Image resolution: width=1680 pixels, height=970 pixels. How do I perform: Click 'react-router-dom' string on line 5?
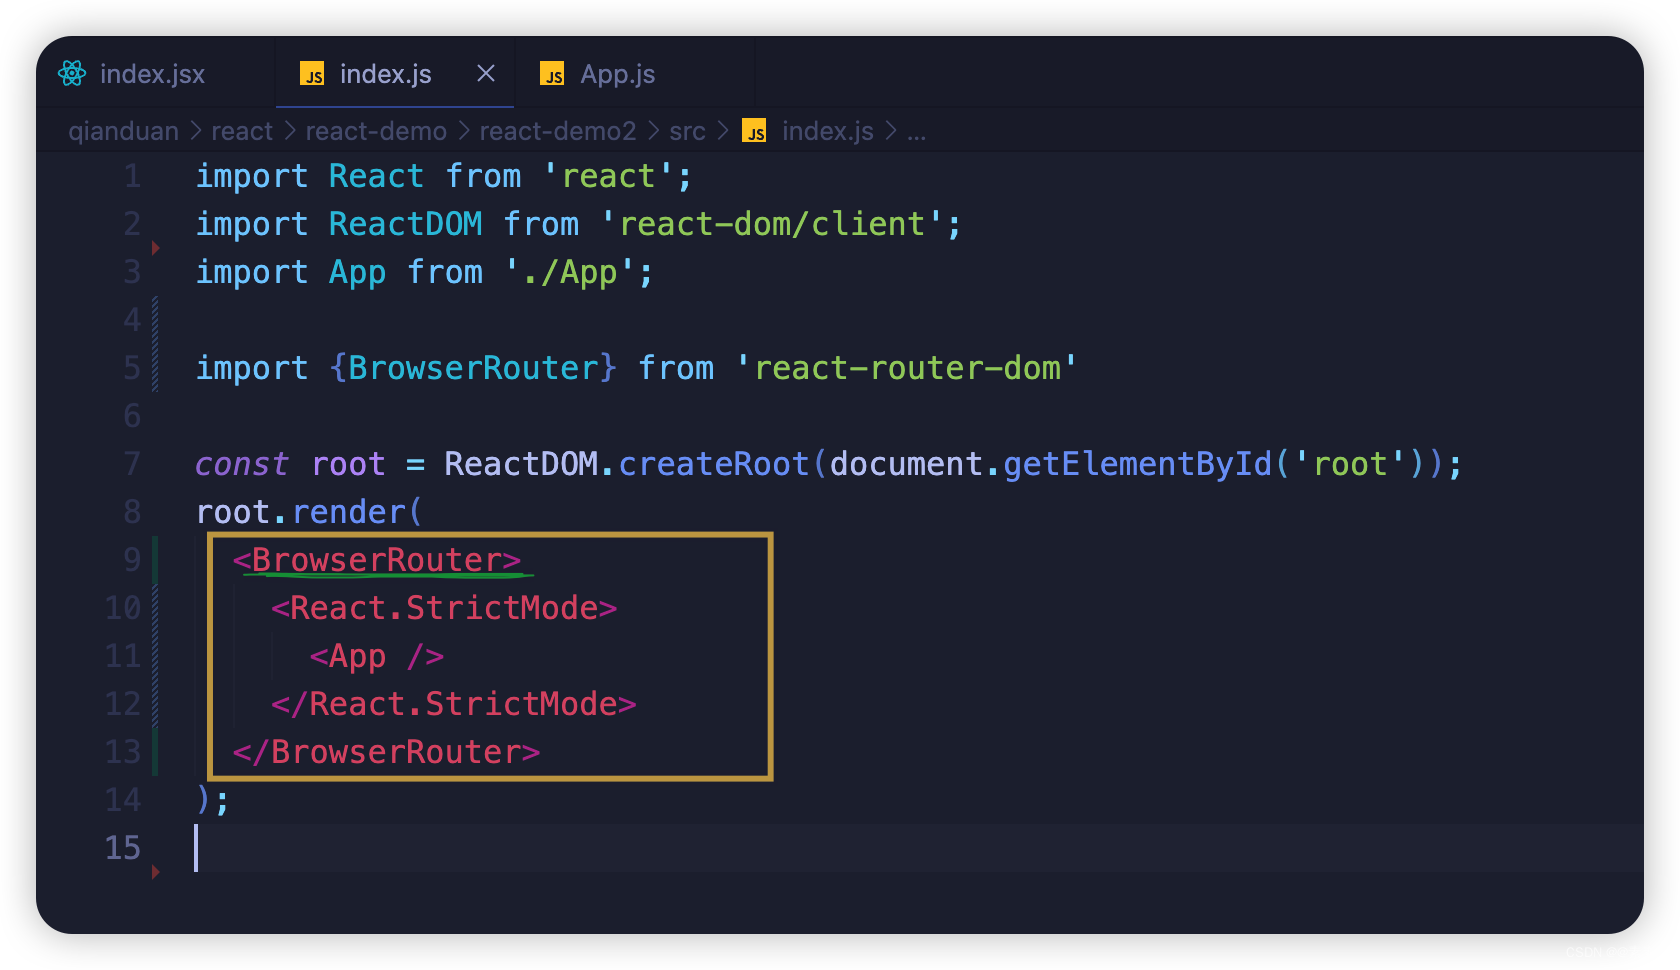click(907, 368)
